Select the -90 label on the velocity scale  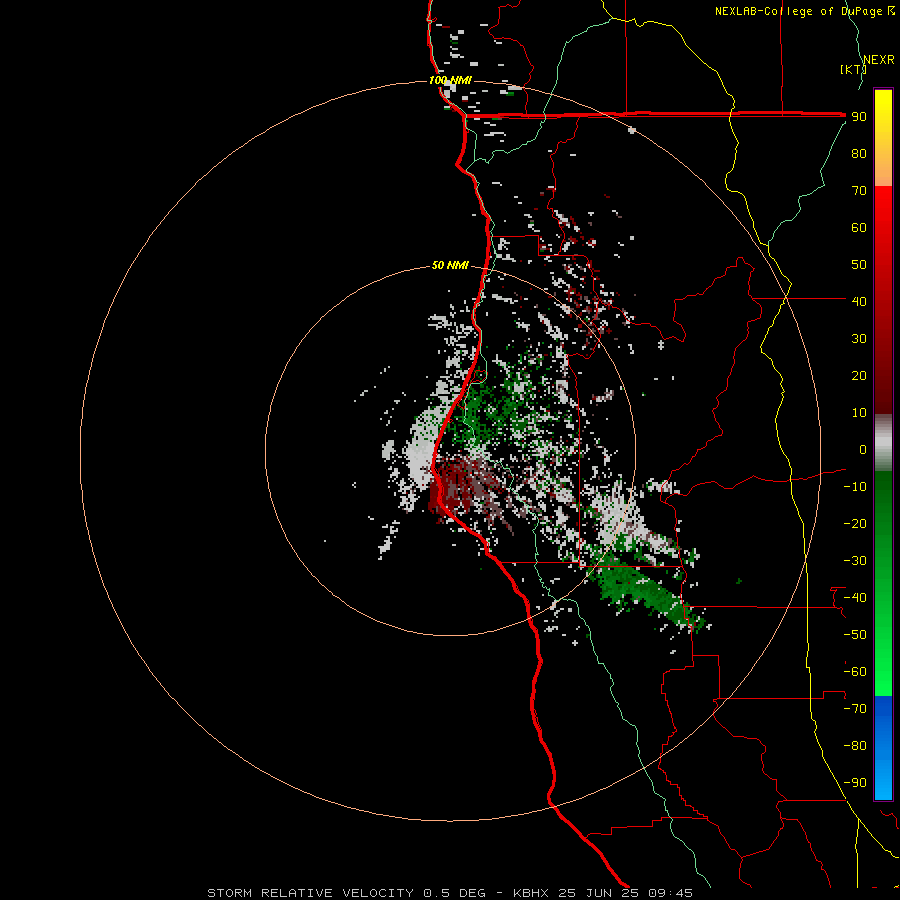click(x=855, y=783)
